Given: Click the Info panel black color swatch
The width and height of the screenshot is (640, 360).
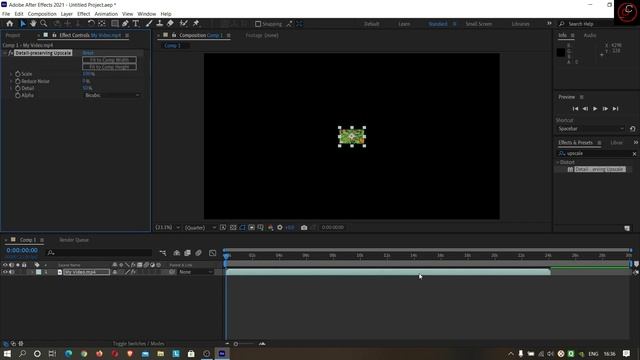Looking at the screenshot, I should point(561,52).
